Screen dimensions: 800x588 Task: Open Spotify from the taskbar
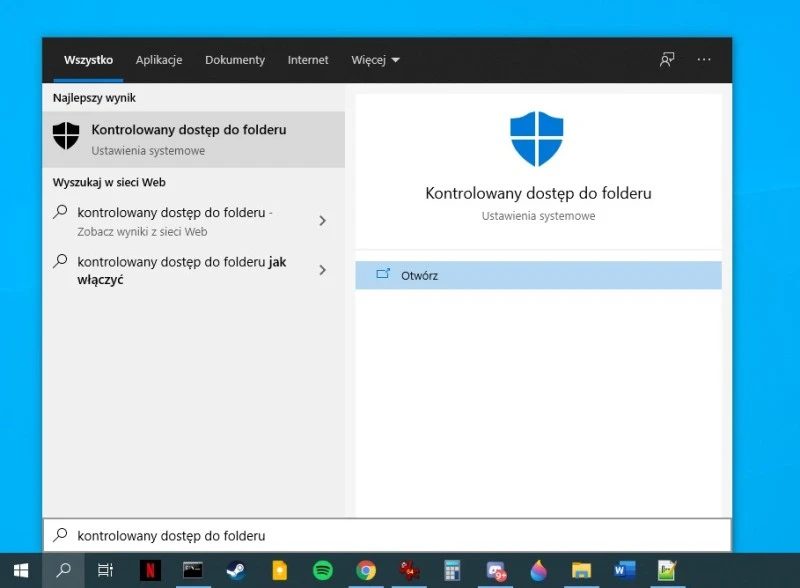(x=322, y=570)
